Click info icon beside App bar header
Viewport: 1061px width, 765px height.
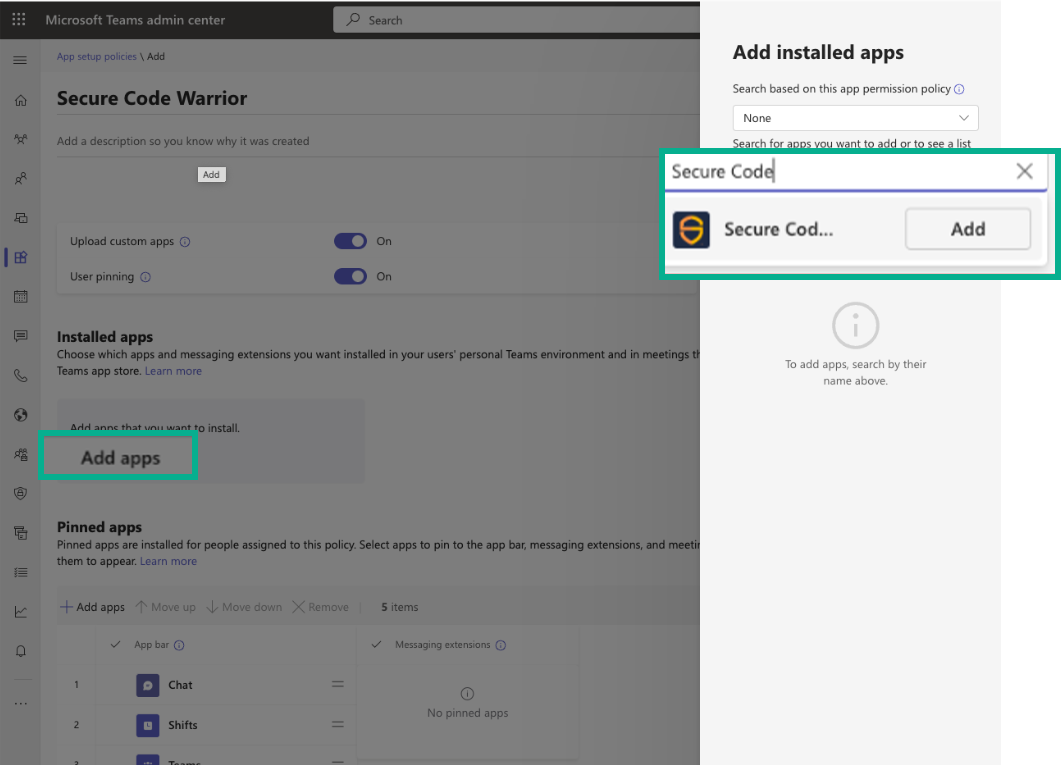pos(179,645)
